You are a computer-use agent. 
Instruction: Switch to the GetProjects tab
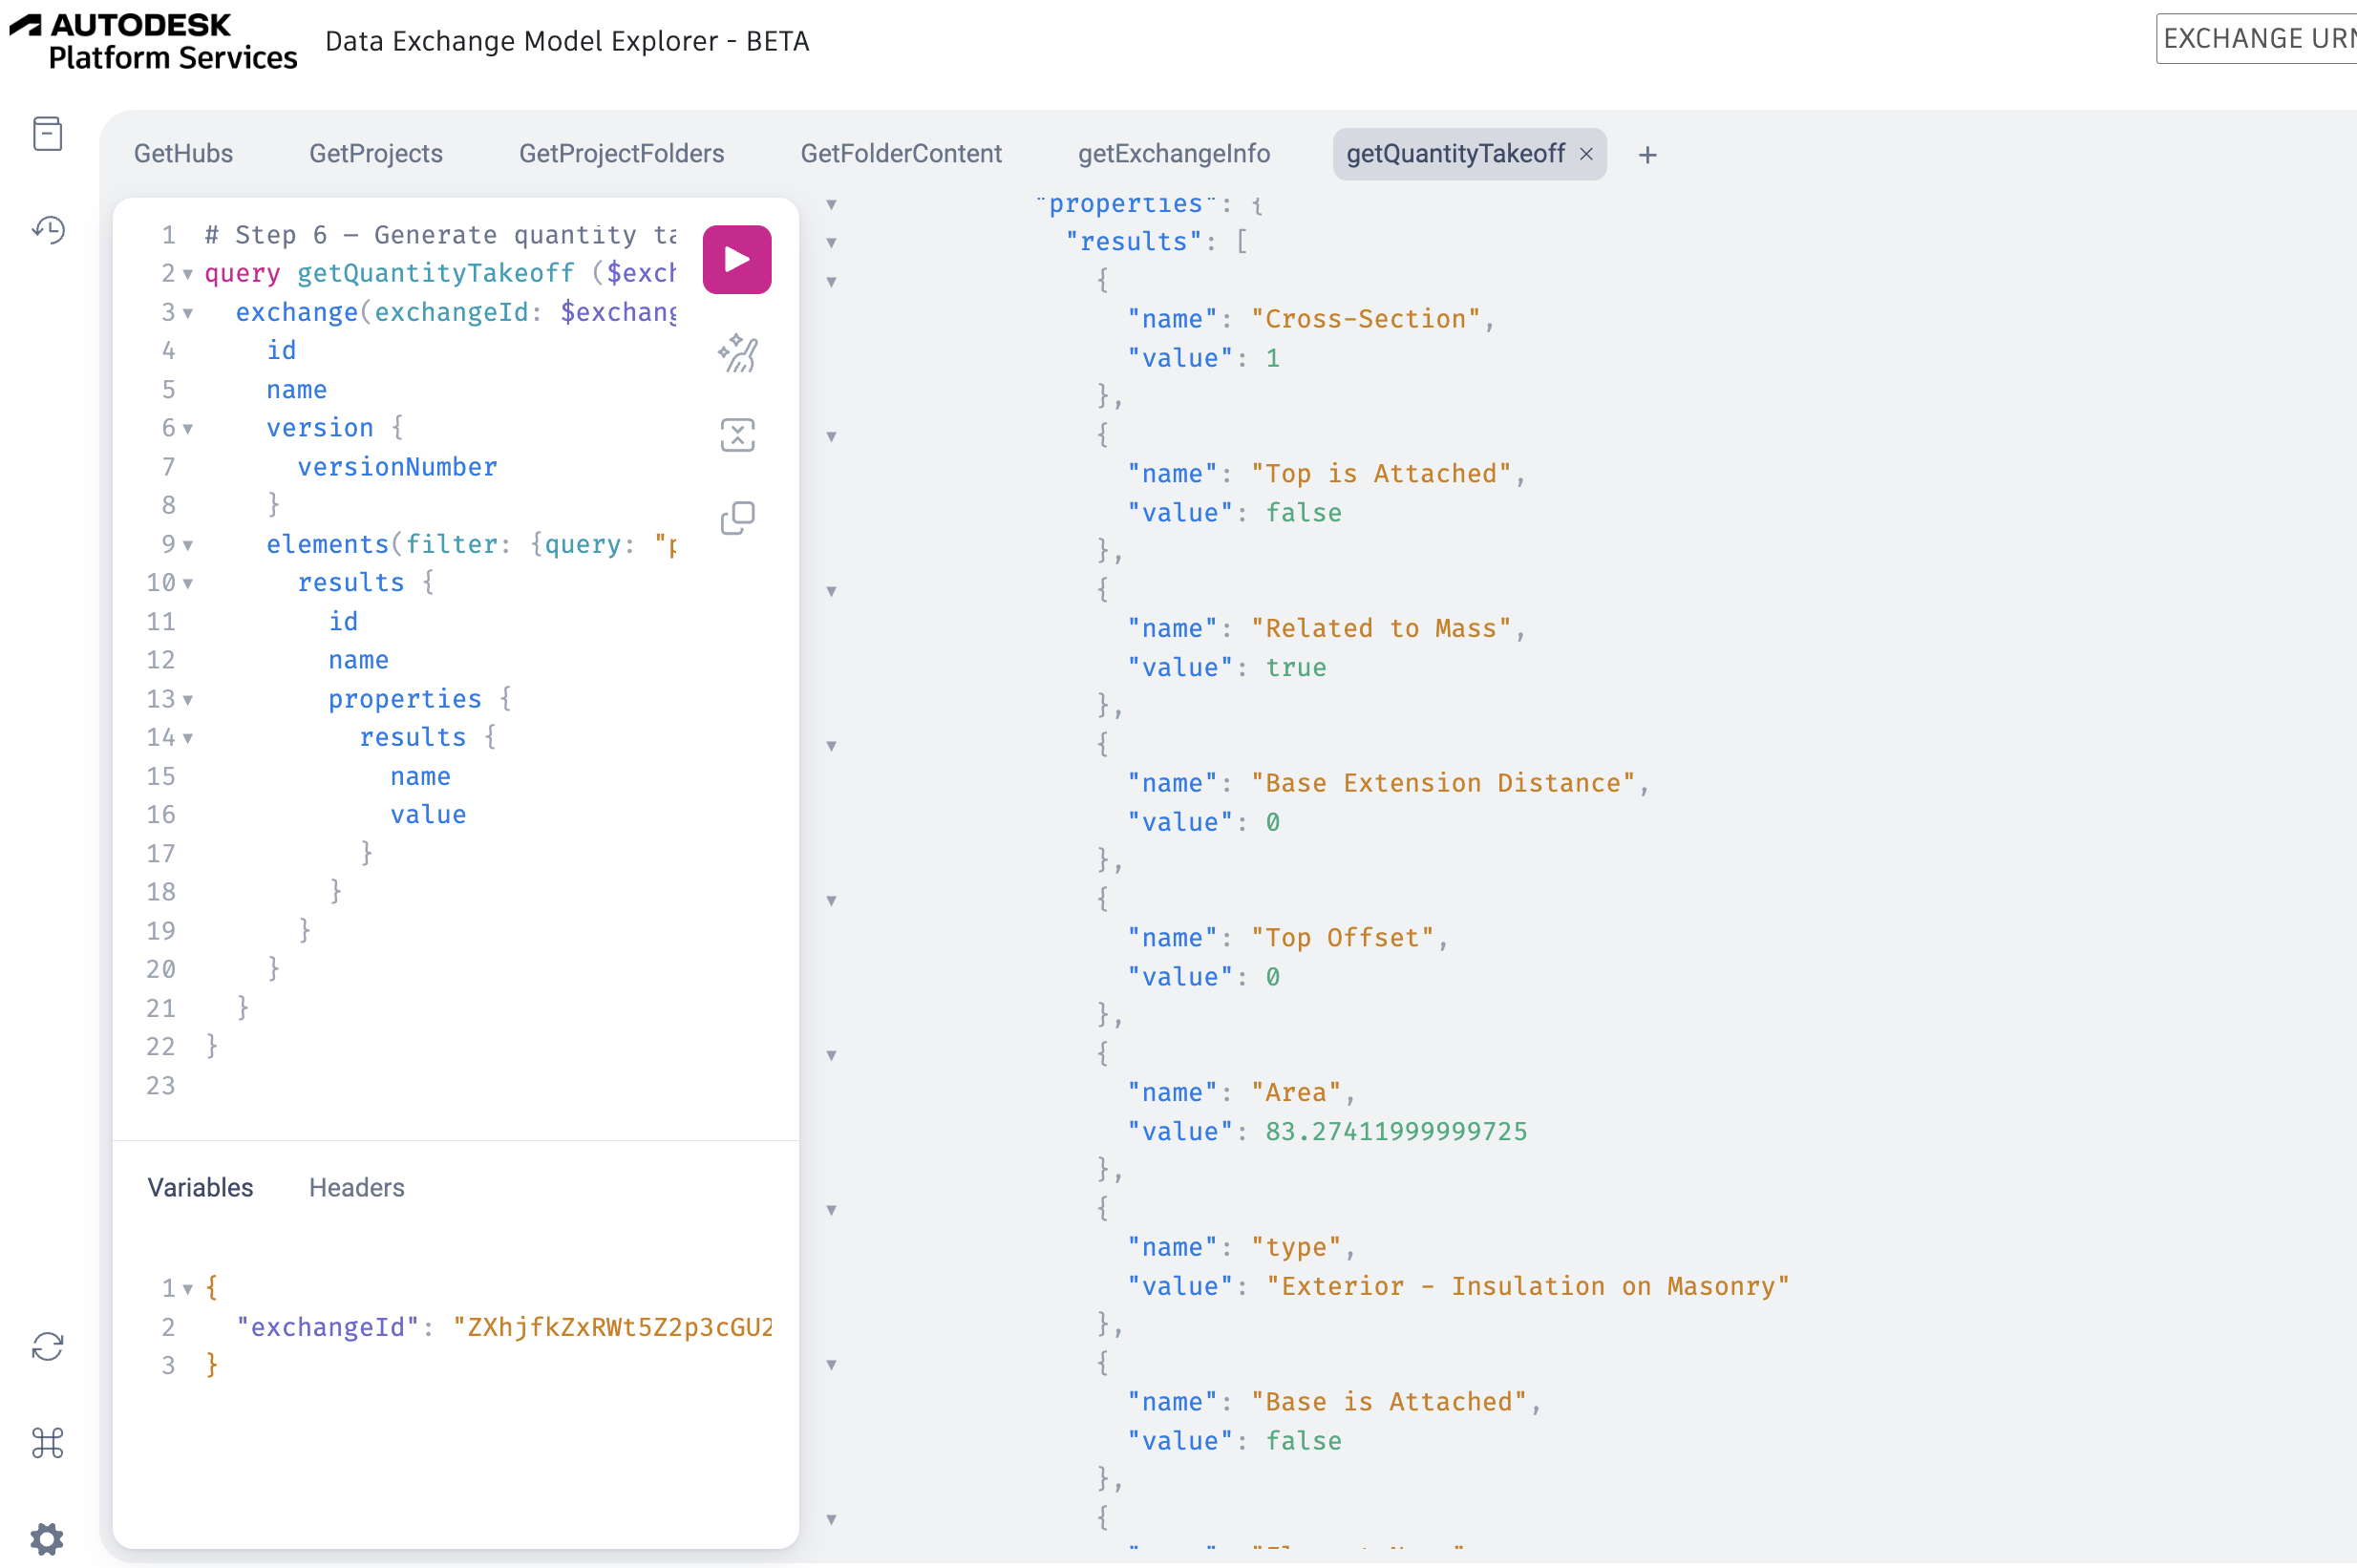tap(376, 154)
